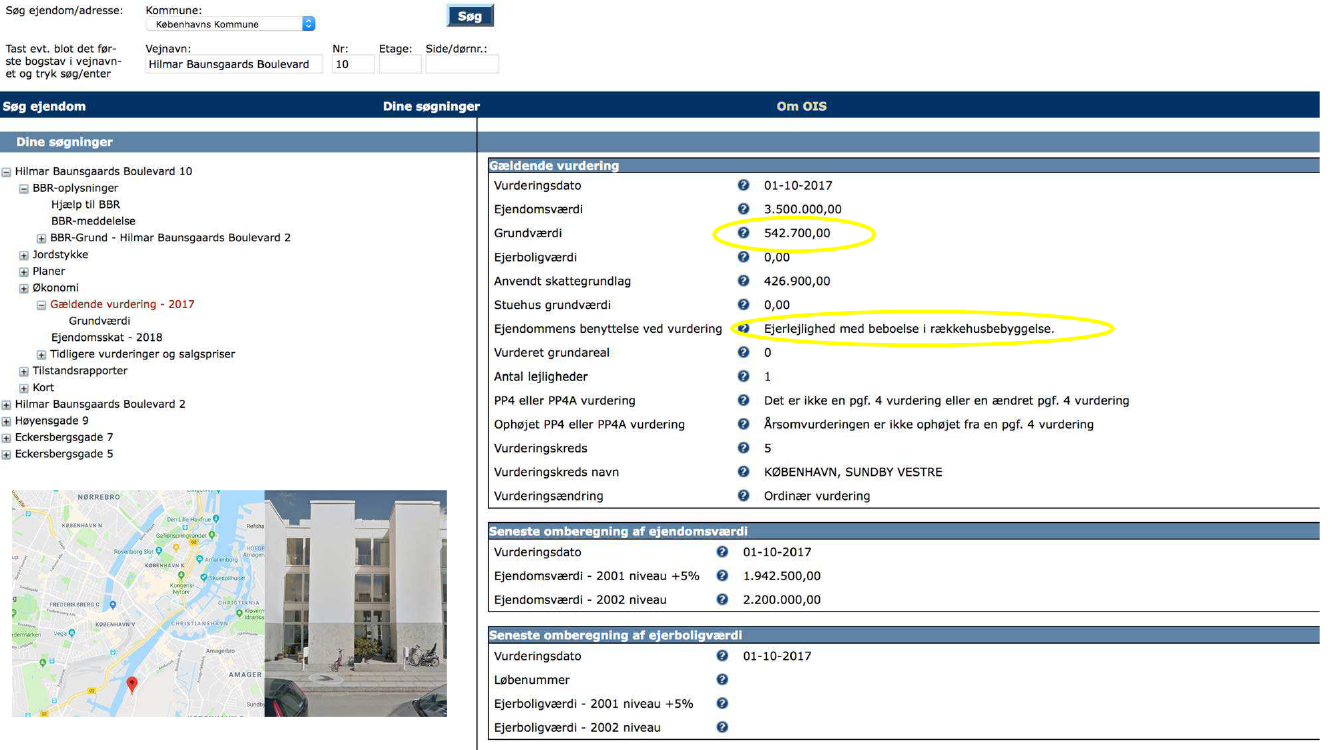The width and height of the screenshot is (1333, 750).
Task: Expand Tidligere vurderinger og salgspriser
Action: point(41,355)
